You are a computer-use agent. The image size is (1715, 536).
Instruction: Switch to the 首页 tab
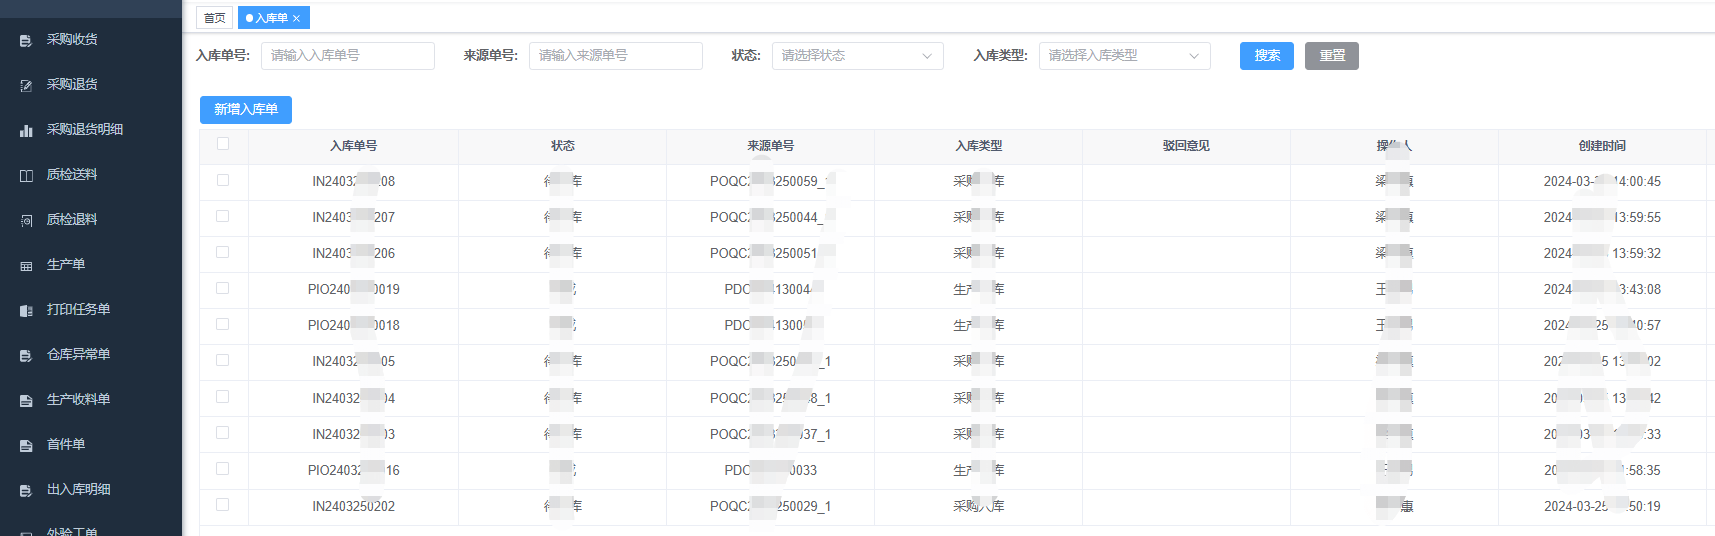[x=214, y=18]
